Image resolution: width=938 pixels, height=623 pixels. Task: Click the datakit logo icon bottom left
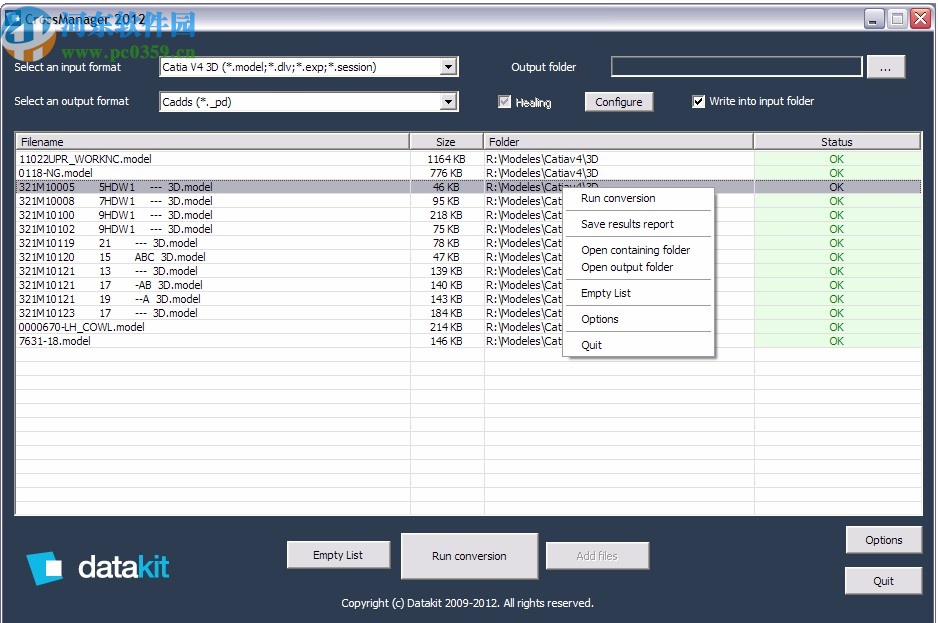pos(45,567)
